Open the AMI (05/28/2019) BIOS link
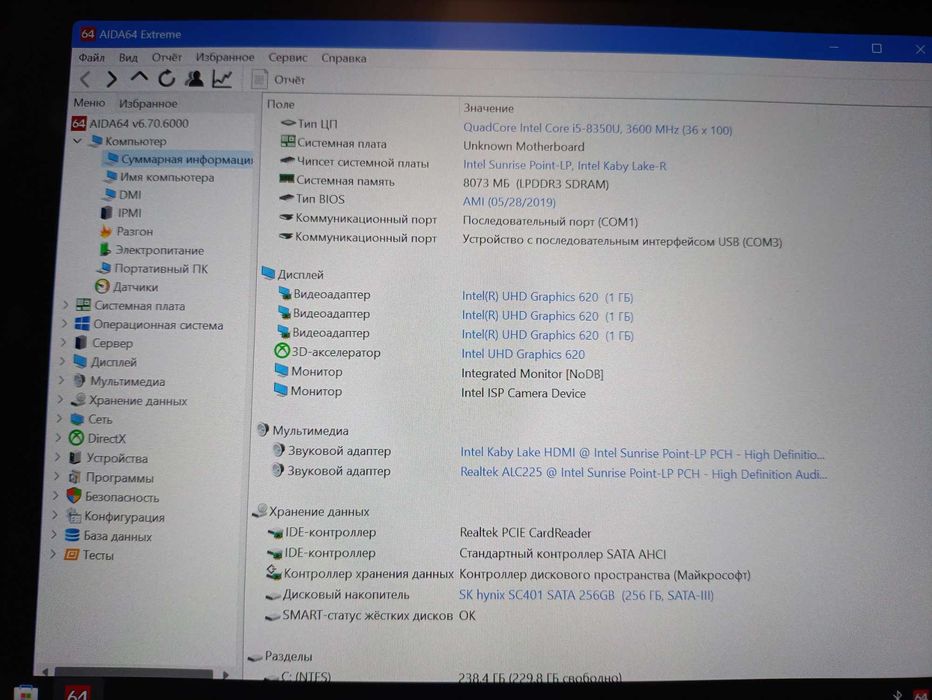 coord(509,202)
